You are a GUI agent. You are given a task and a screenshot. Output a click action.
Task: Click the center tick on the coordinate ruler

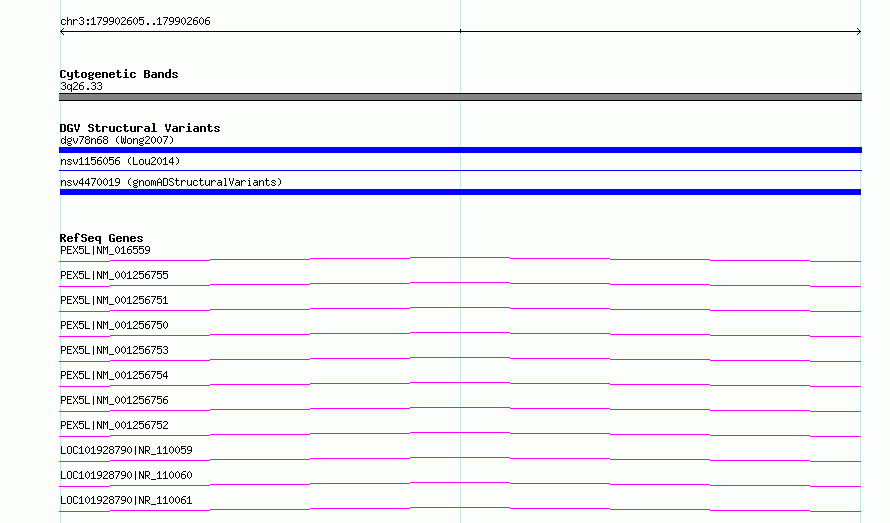[460, 31]
